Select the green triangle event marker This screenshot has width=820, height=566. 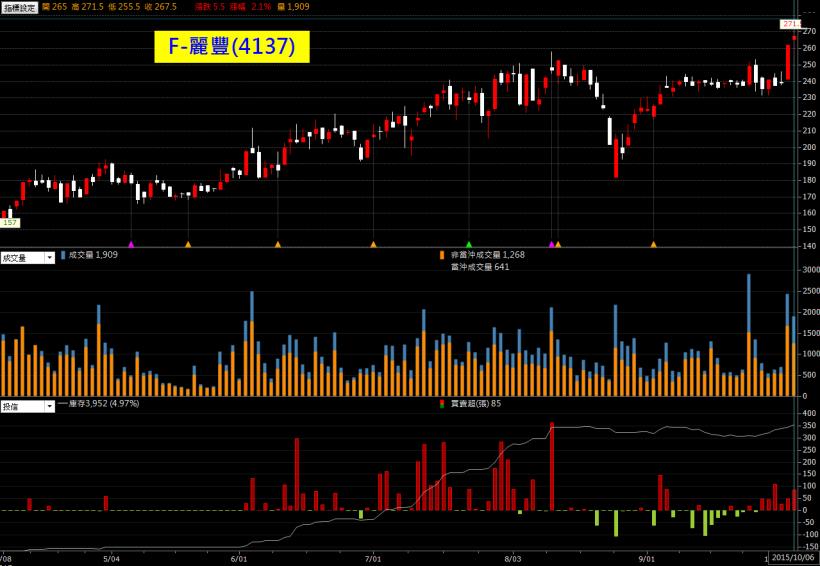(x=469, y=244)
